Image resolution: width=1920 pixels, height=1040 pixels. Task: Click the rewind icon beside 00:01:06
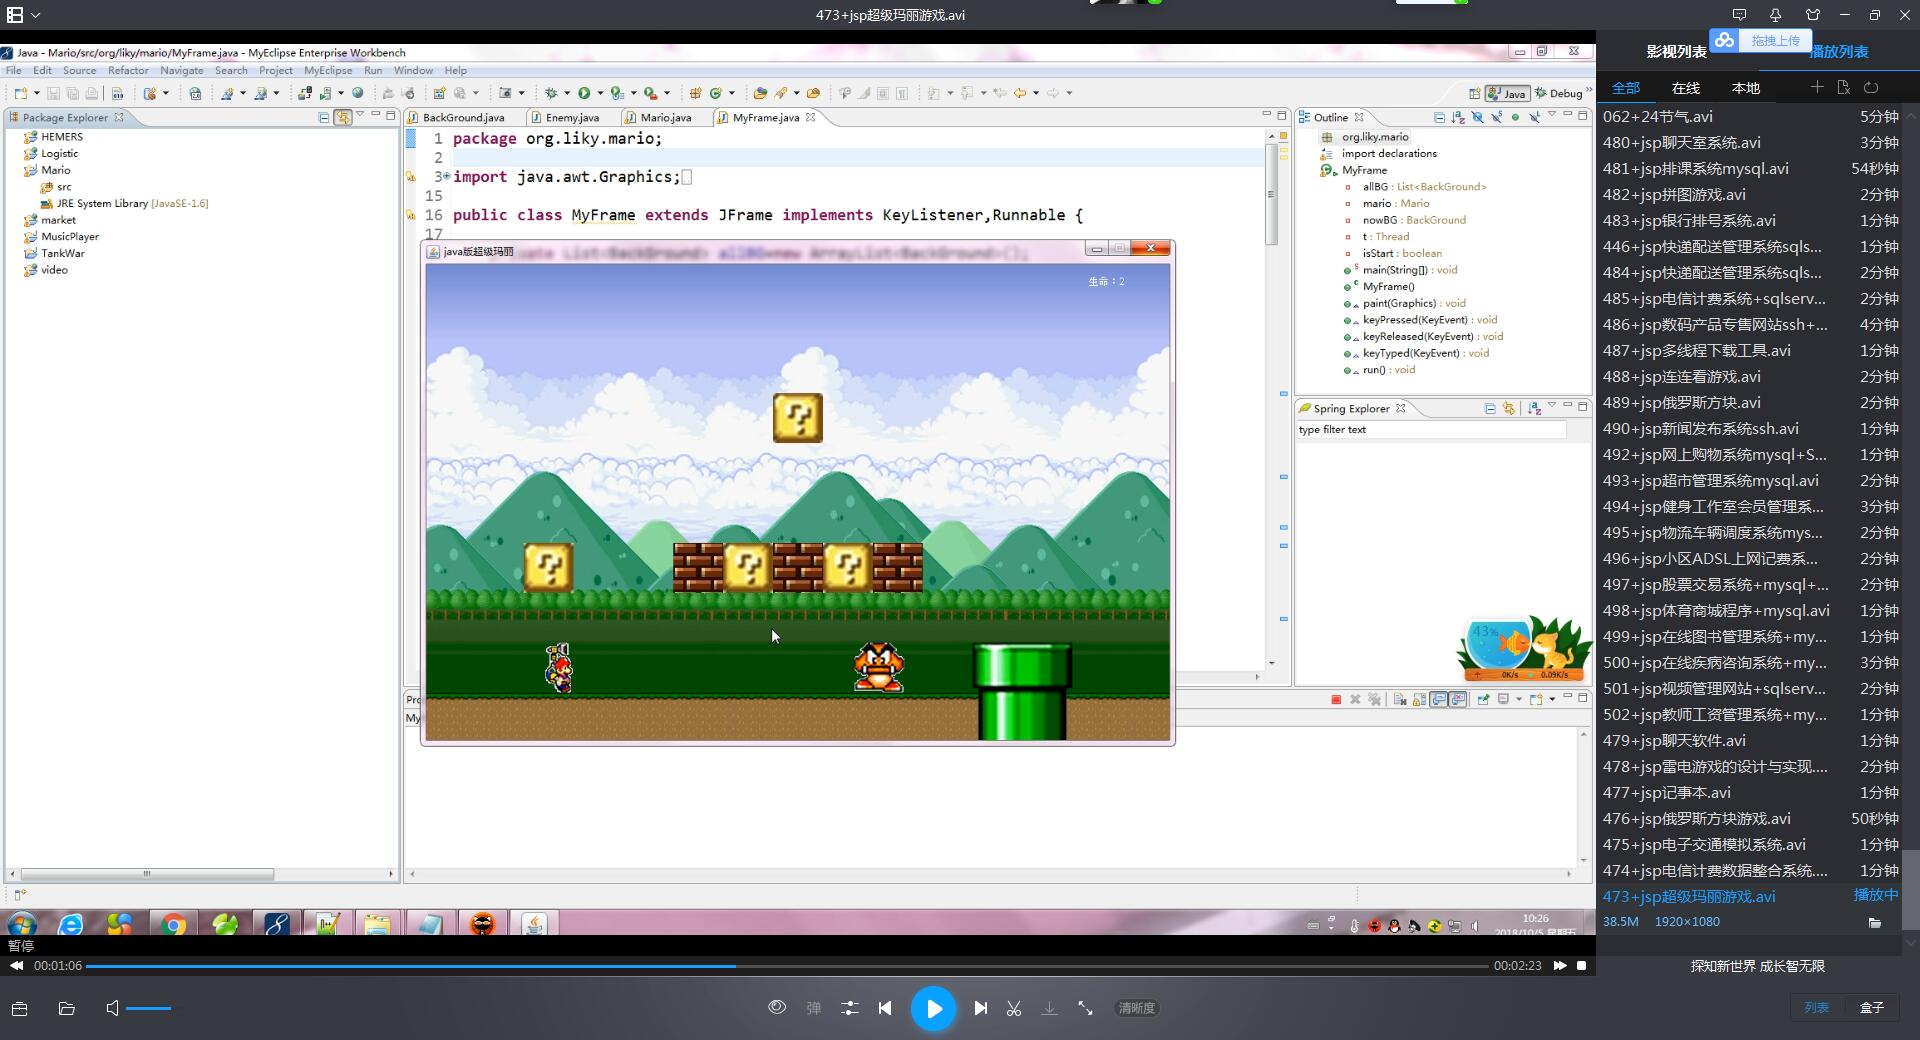16,966
